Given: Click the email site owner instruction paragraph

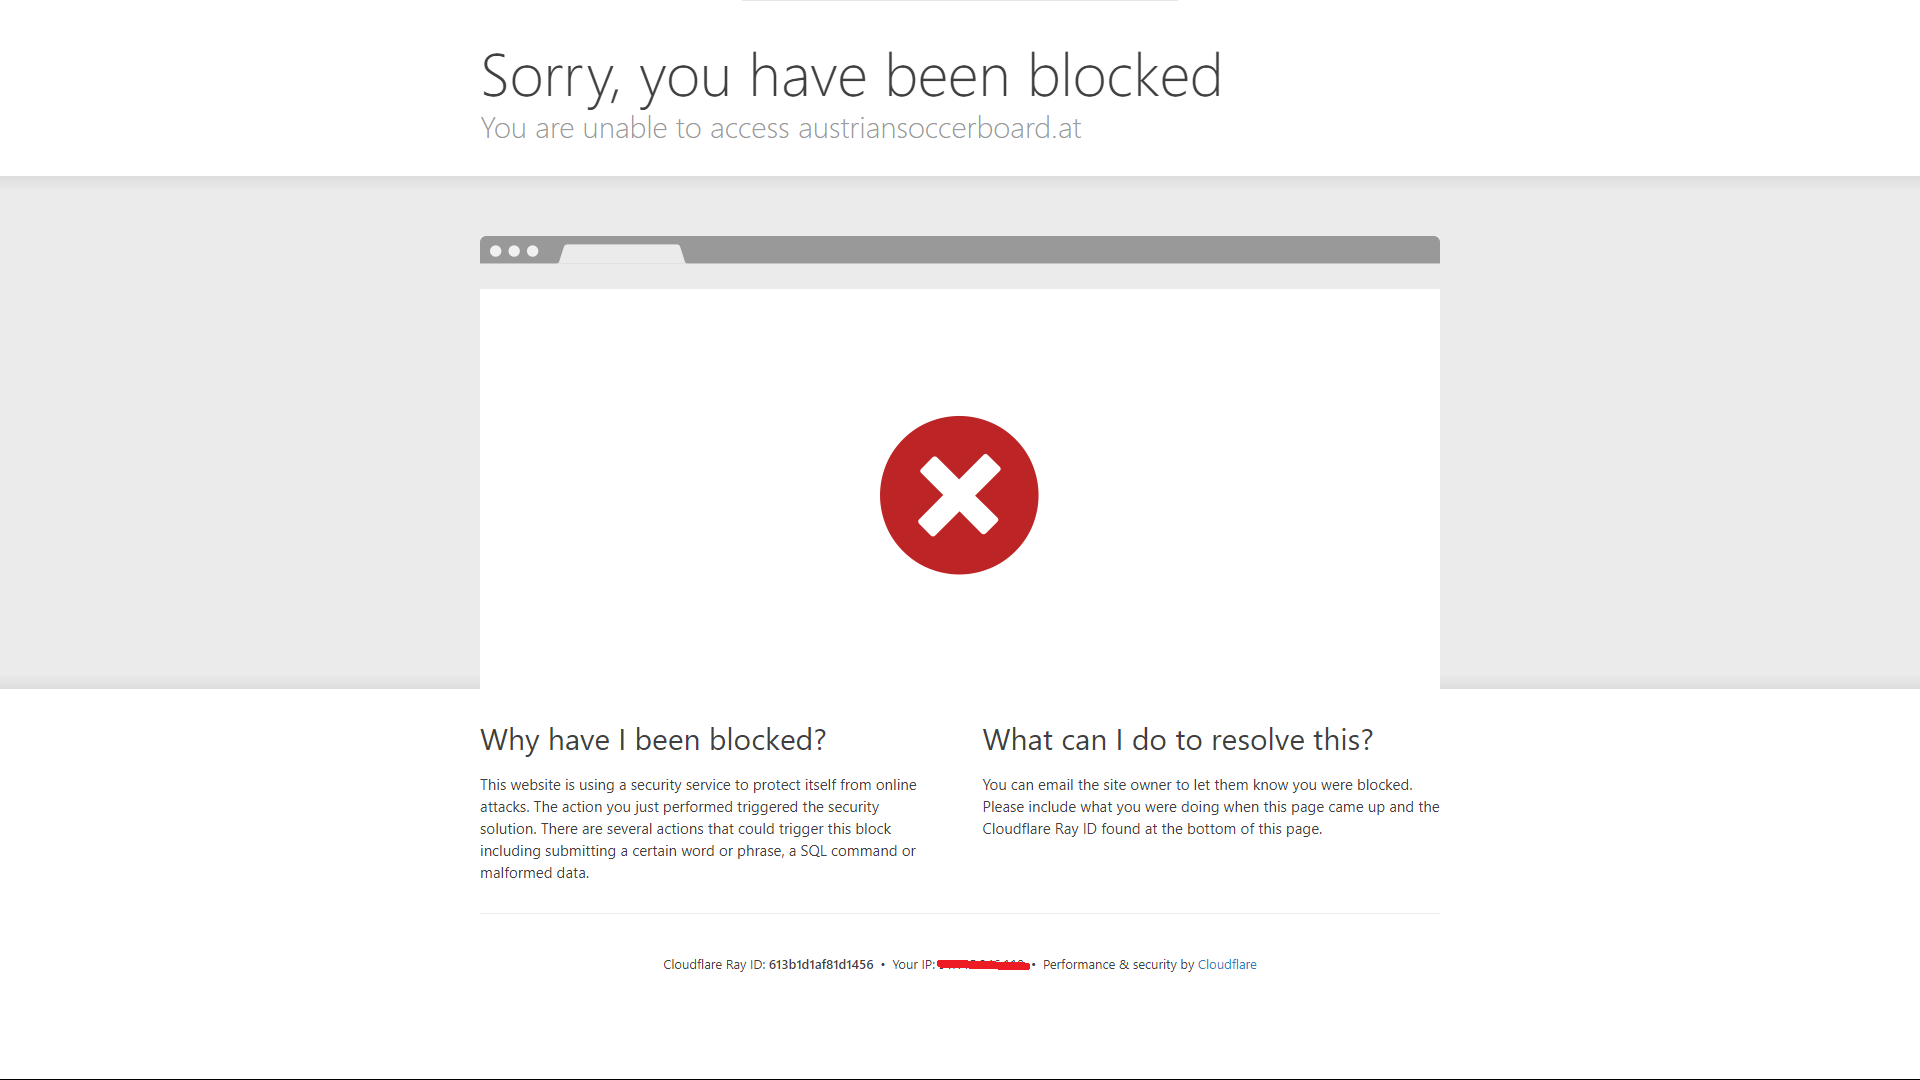Looking at the screenshot, I should point(1211,807).
